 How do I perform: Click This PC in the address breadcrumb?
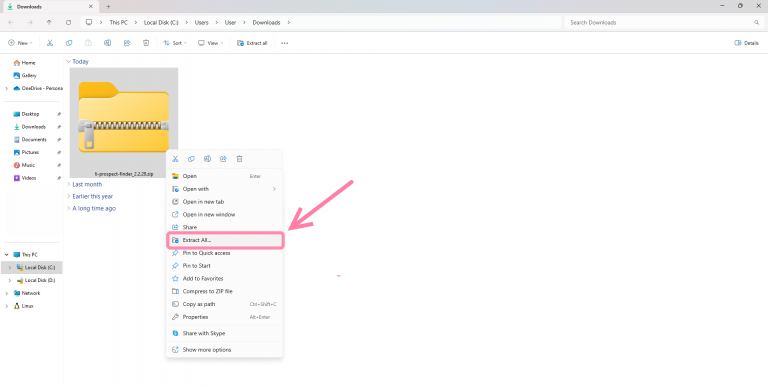(x=119, y=23)
